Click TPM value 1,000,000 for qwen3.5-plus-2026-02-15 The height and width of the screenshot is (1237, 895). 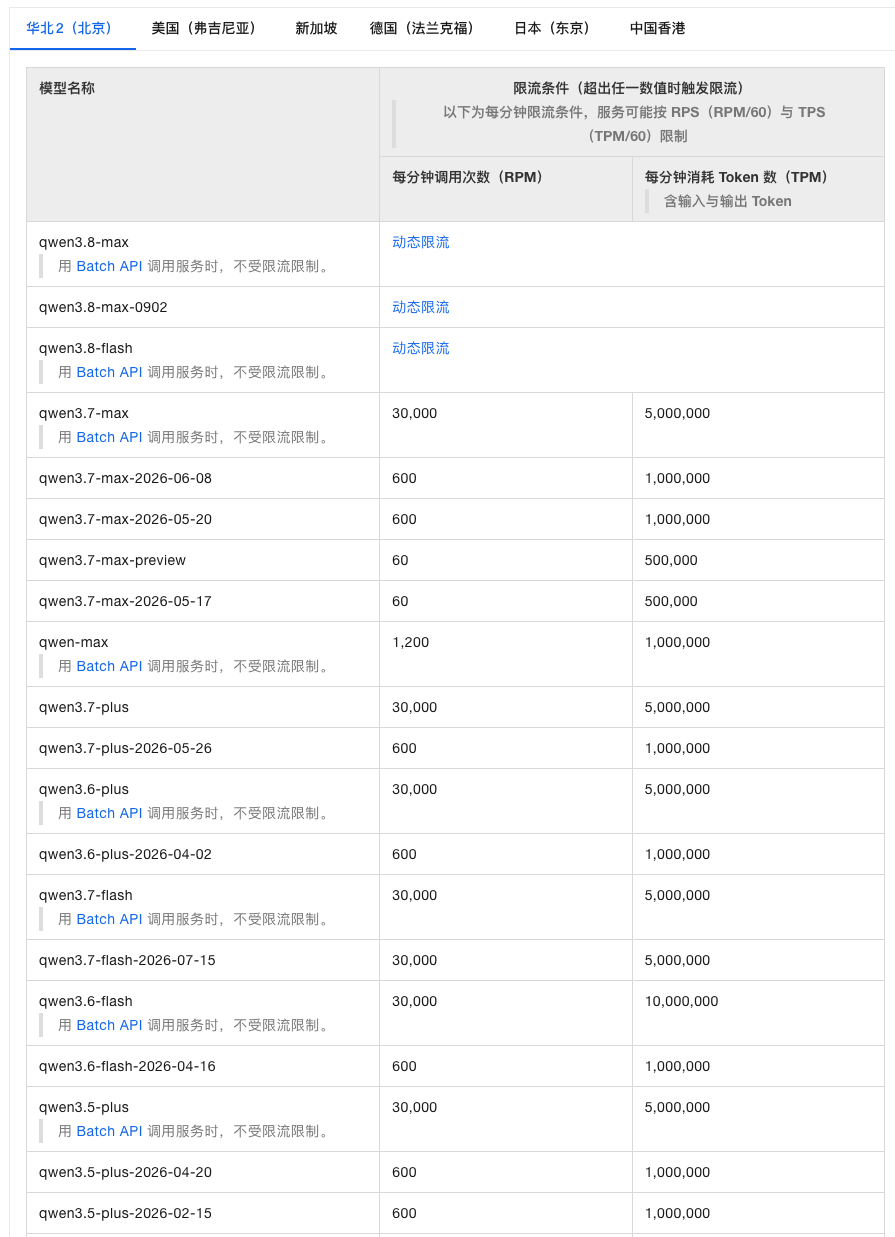(x=677, y=1213)
